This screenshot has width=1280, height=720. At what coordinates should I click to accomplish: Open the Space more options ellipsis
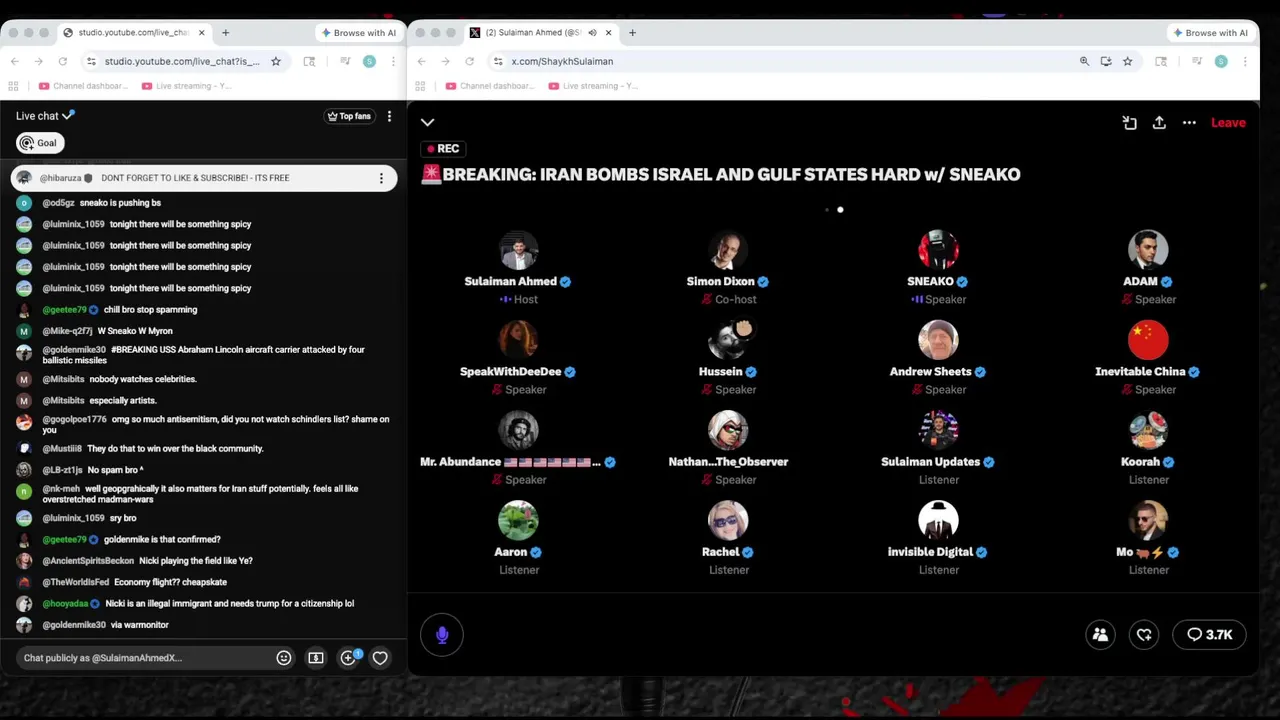pyautogui.click(x=1189, y=123)
